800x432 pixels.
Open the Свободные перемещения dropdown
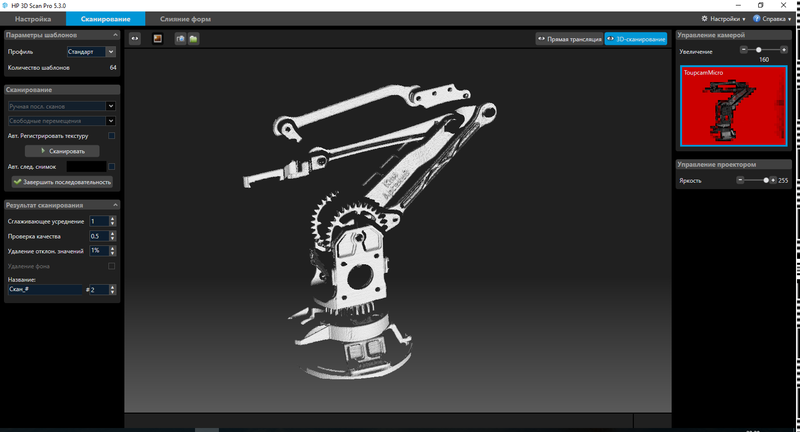[61, 120]
